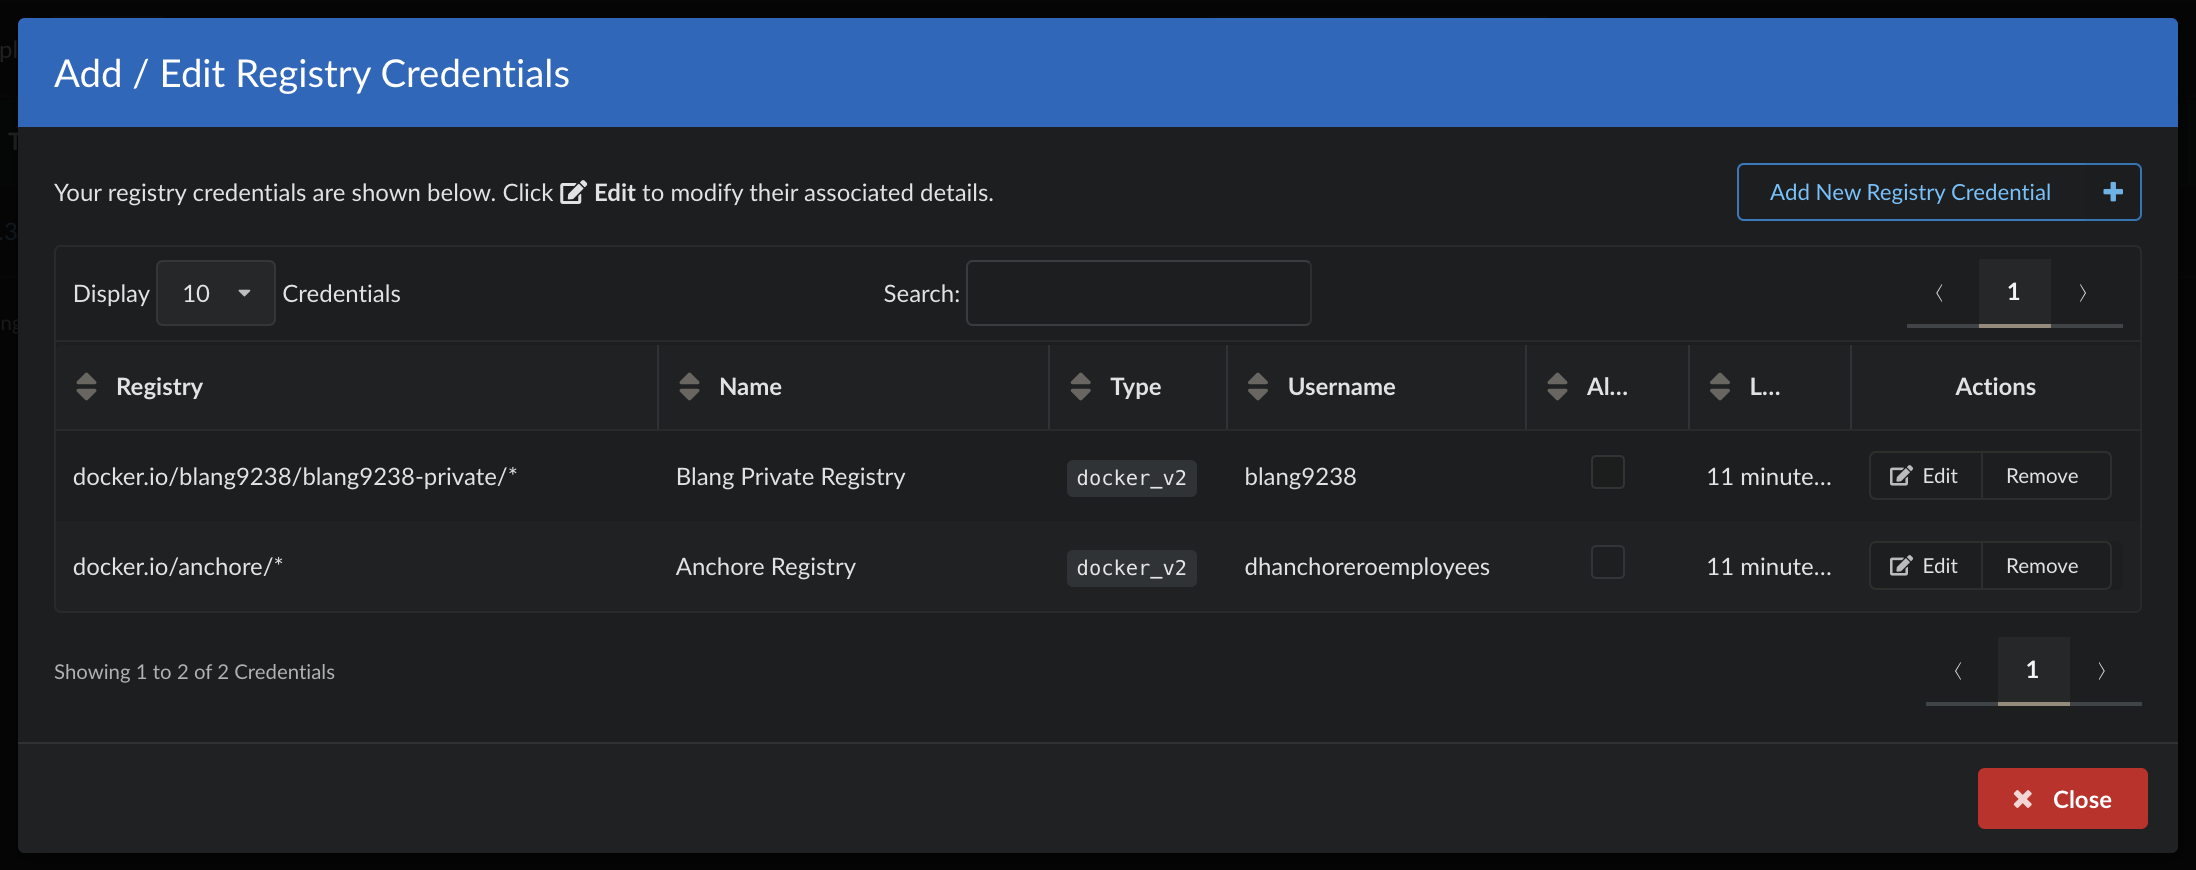Screen dimensions: 2196x870
Task: Click the plus icon for new credential
Action: (2112, 192)
